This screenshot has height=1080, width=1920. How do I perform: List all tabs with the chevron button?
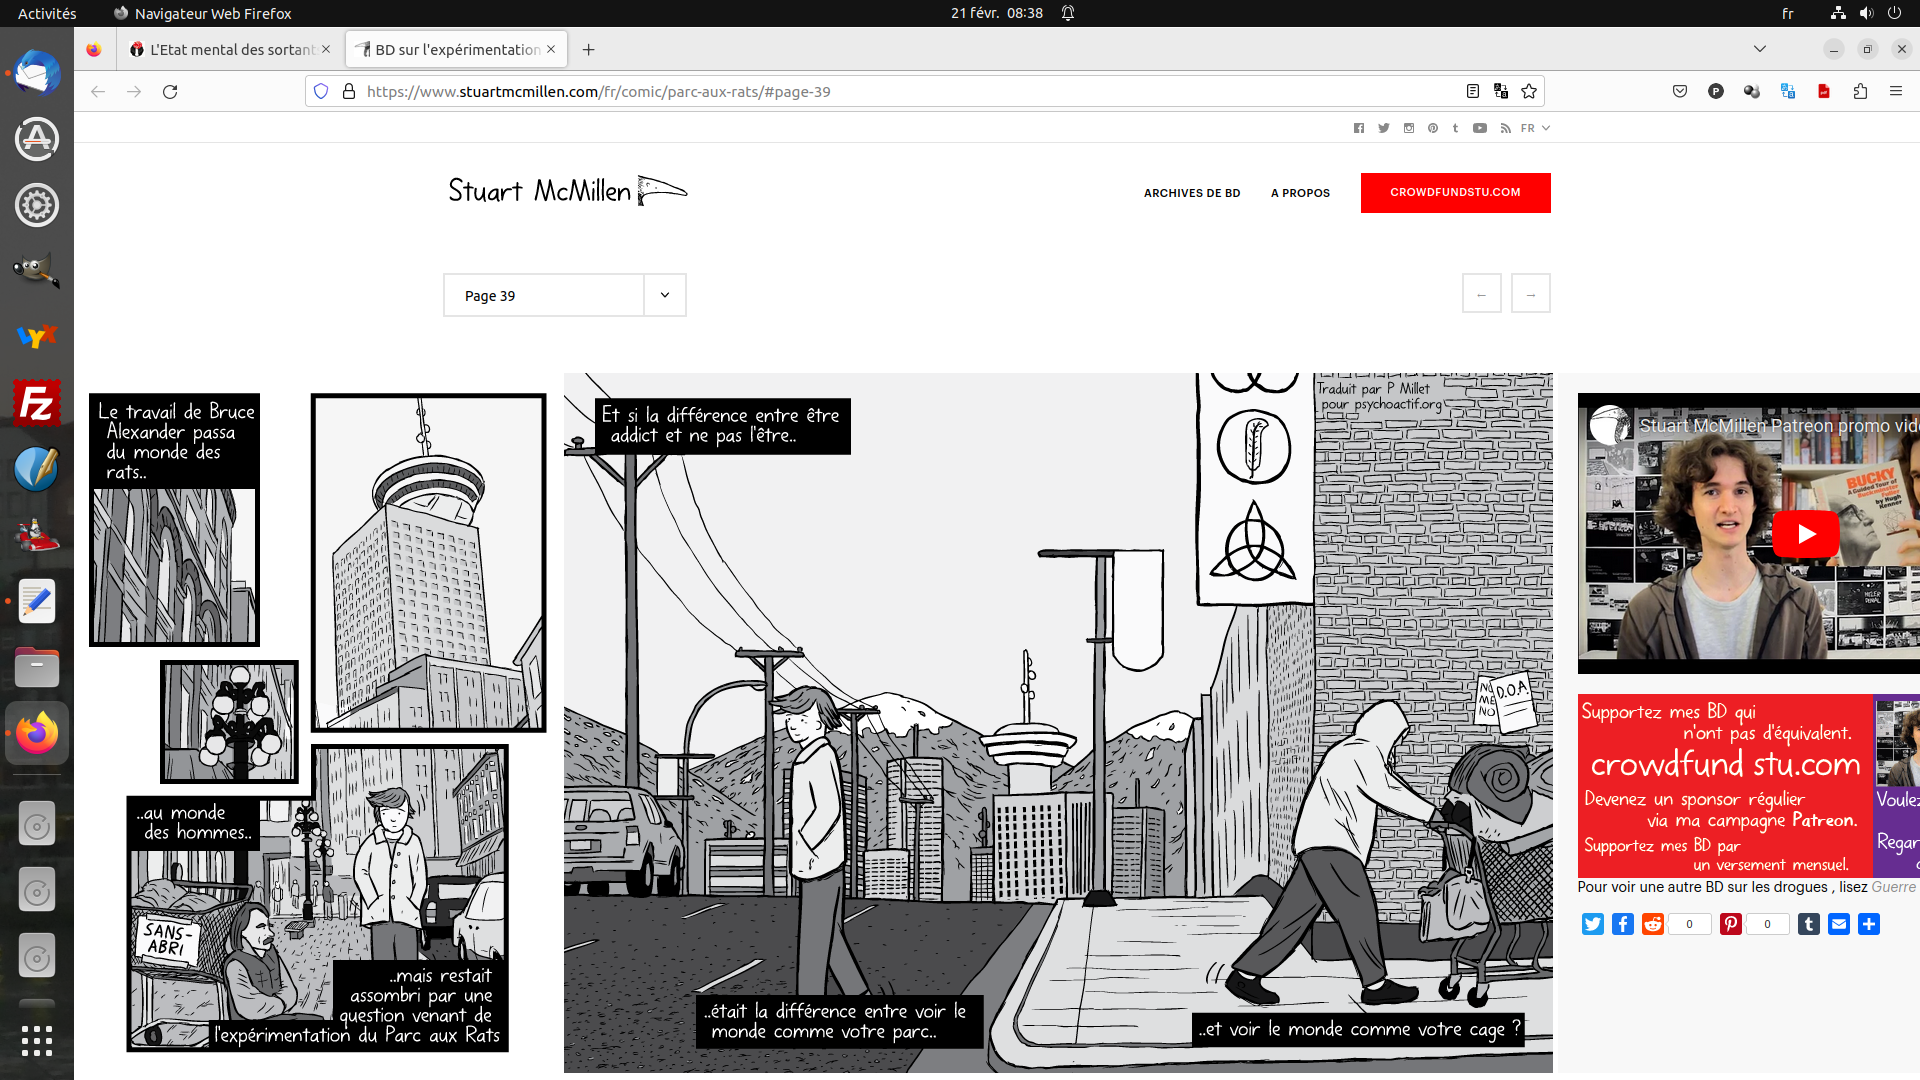1760,49
